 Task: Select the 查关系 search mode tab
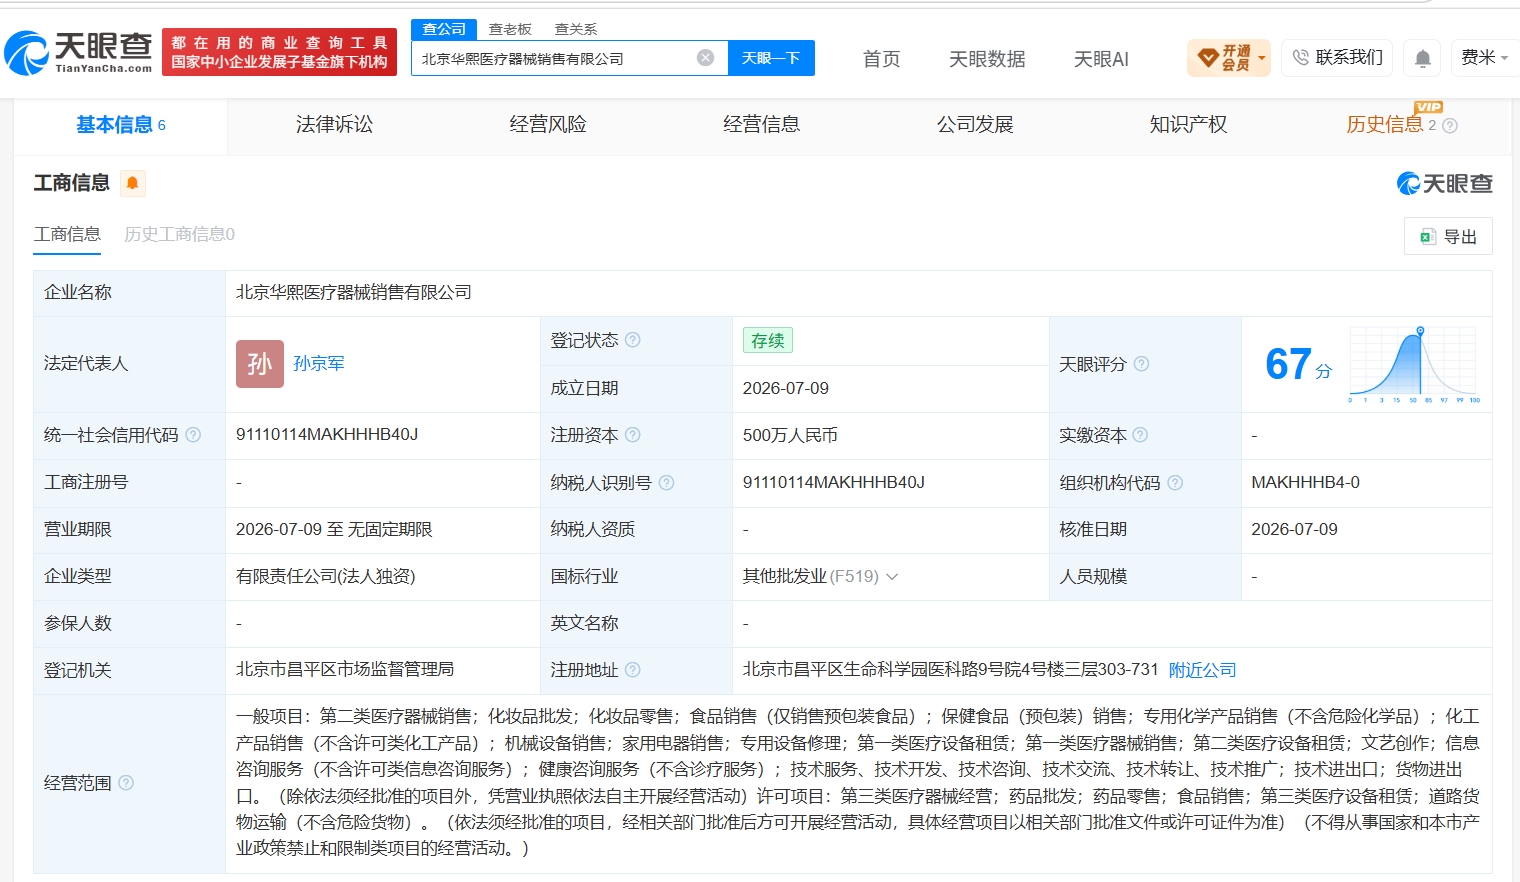pos(576,29)
